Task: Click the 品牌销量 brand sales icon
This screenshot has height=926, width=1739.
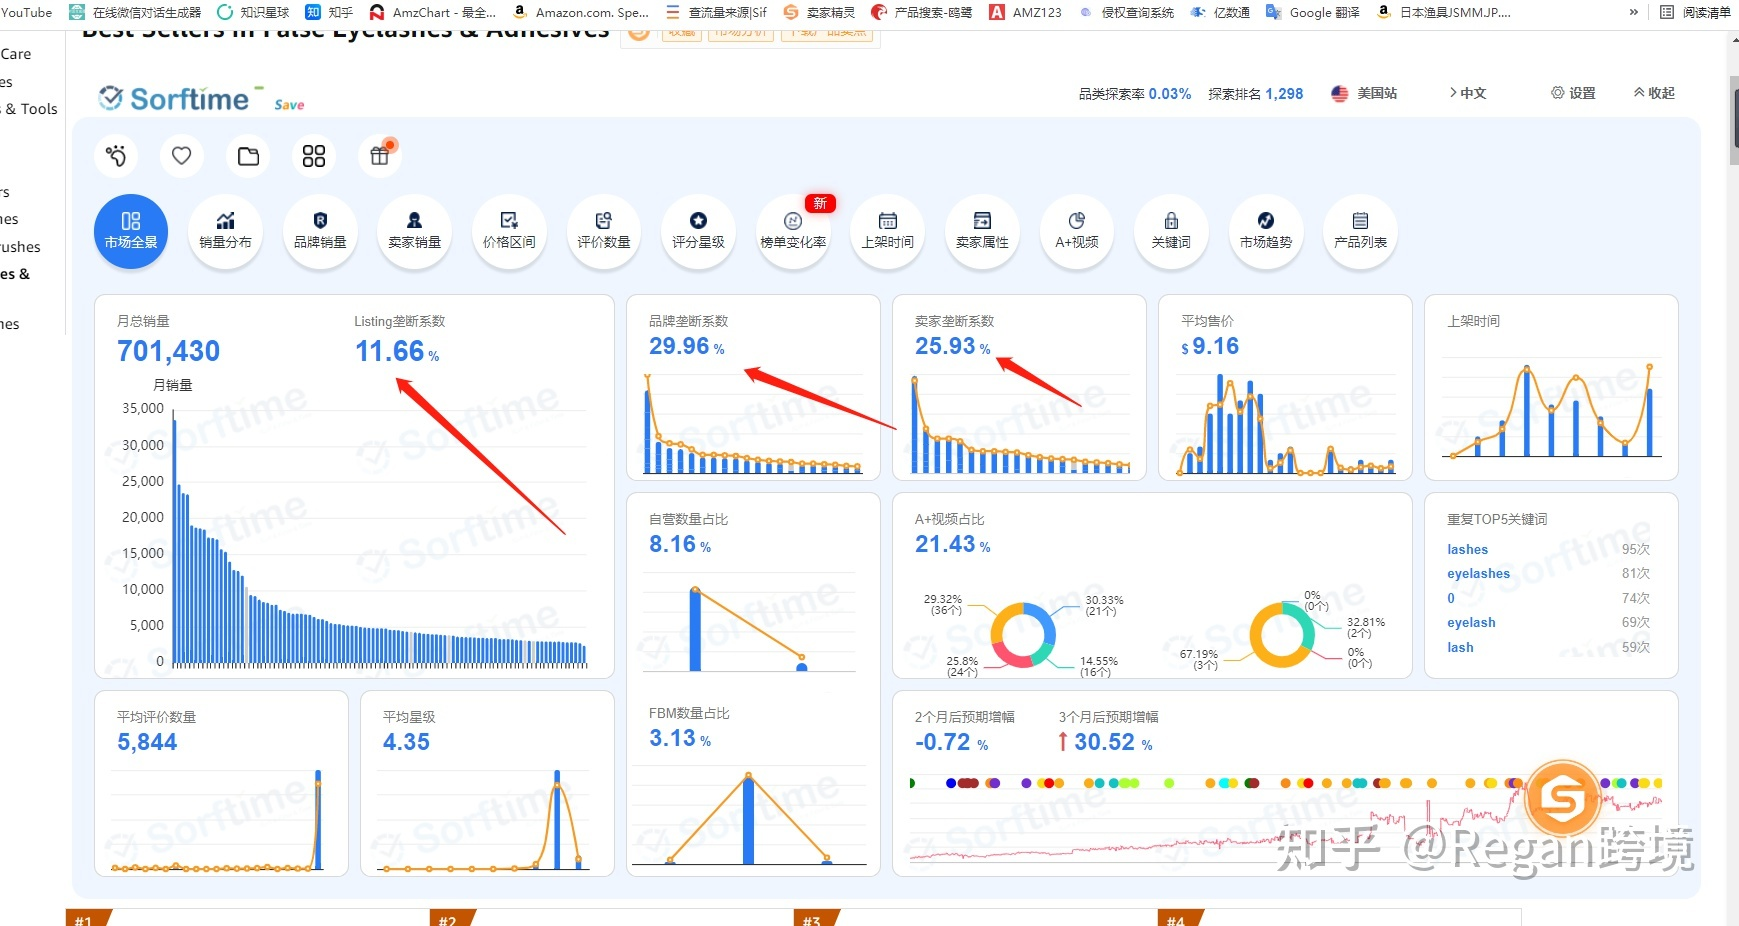Action: click(320, 231)
